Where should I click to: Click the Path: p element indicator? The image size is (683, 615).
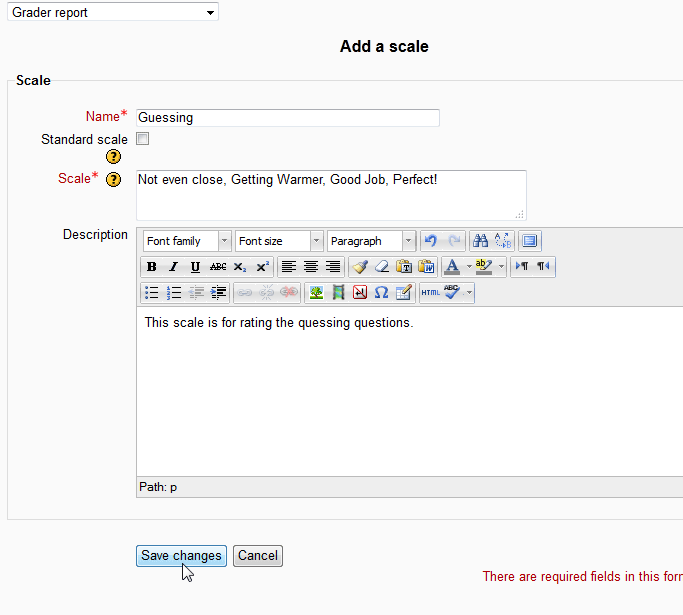(x=173, y=487)
